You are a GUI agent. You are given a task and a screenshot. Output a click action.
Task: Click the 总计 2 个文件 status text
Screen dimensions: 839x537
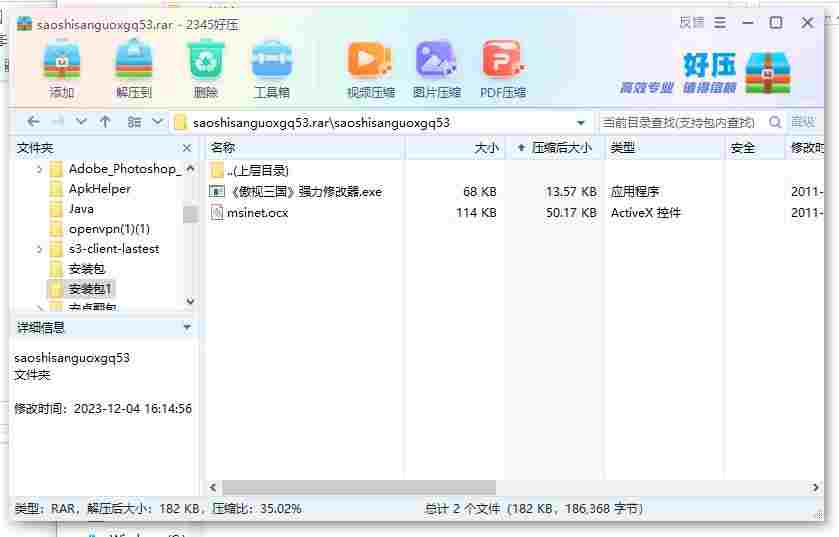pyautogui.click(x=462, y=509)
